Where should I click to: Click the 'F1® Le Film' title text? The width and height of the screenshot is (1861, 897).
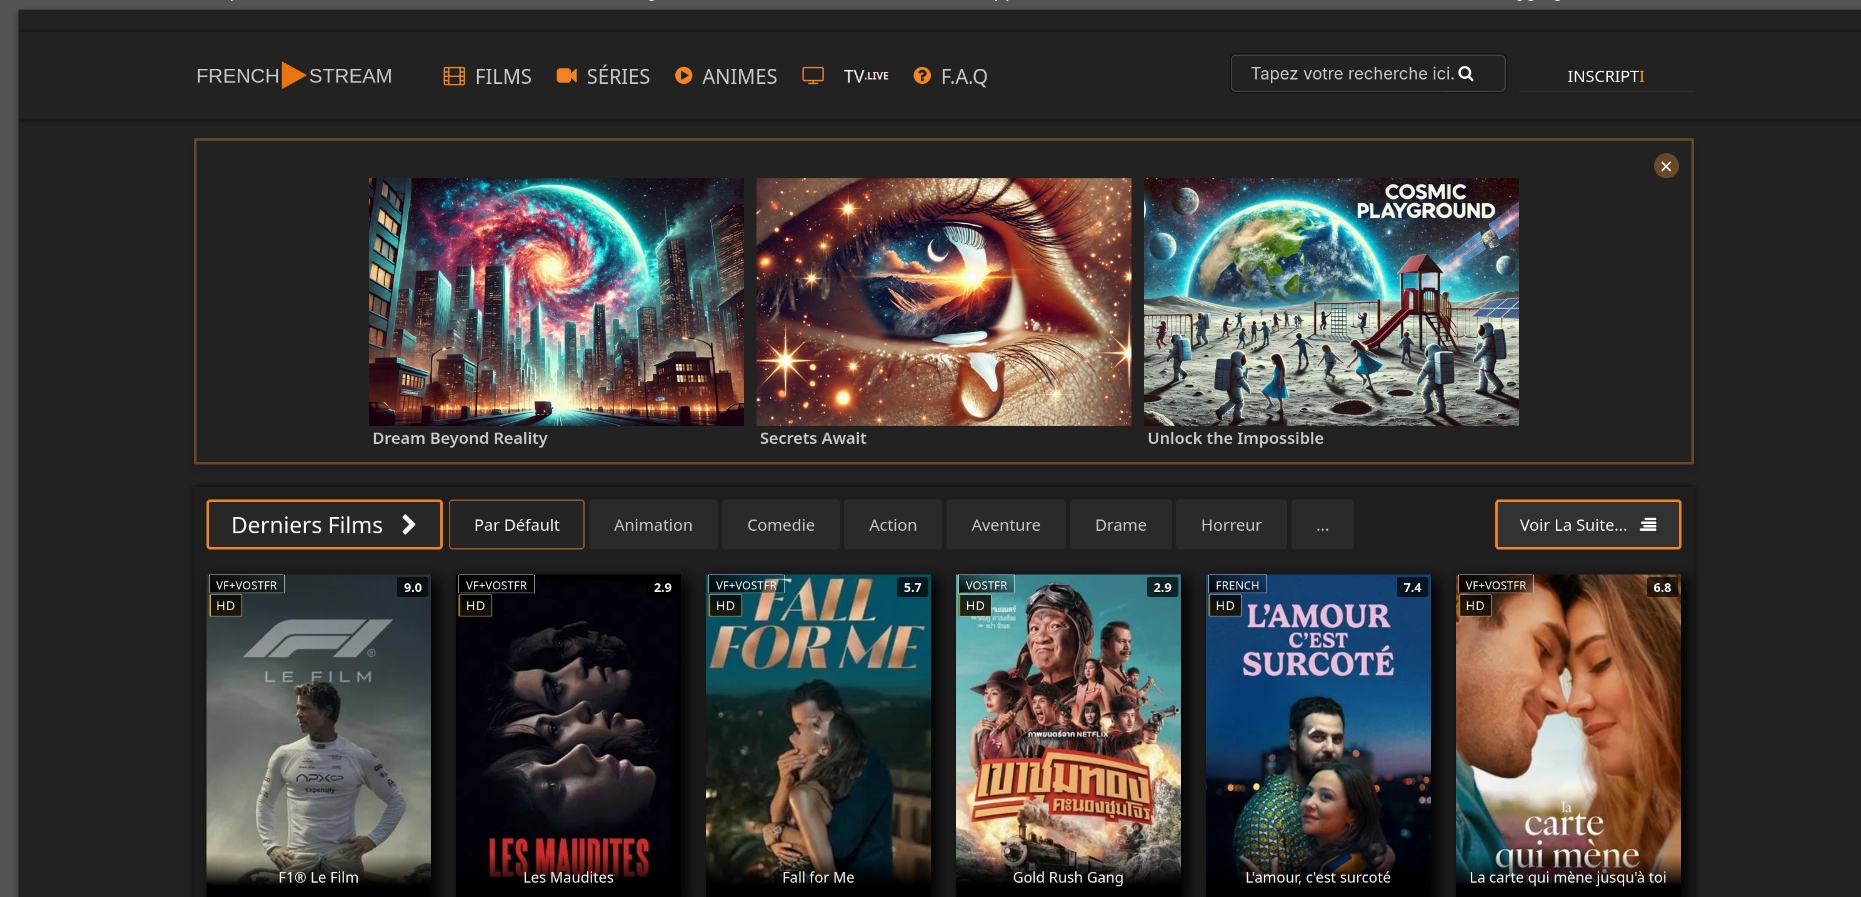318,877
